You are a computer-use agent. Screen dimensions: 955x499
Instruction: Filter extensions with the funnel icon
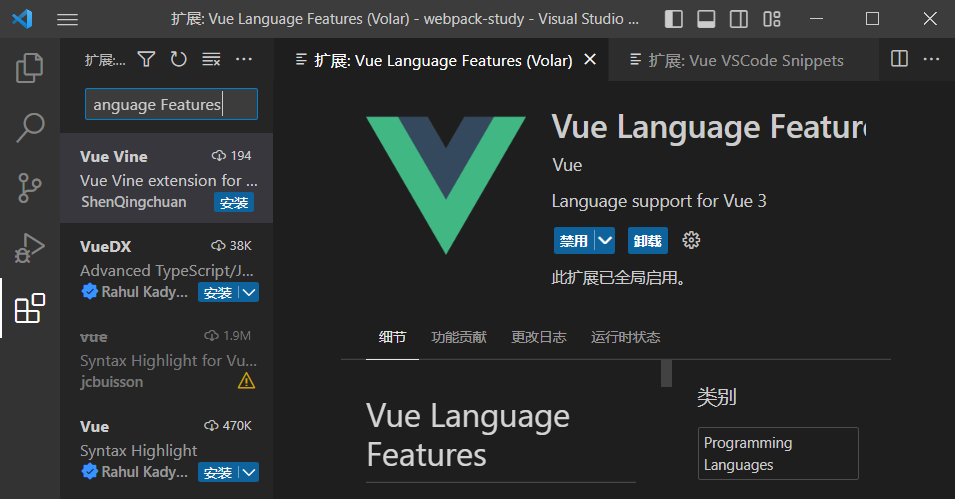tap(146, 59)
